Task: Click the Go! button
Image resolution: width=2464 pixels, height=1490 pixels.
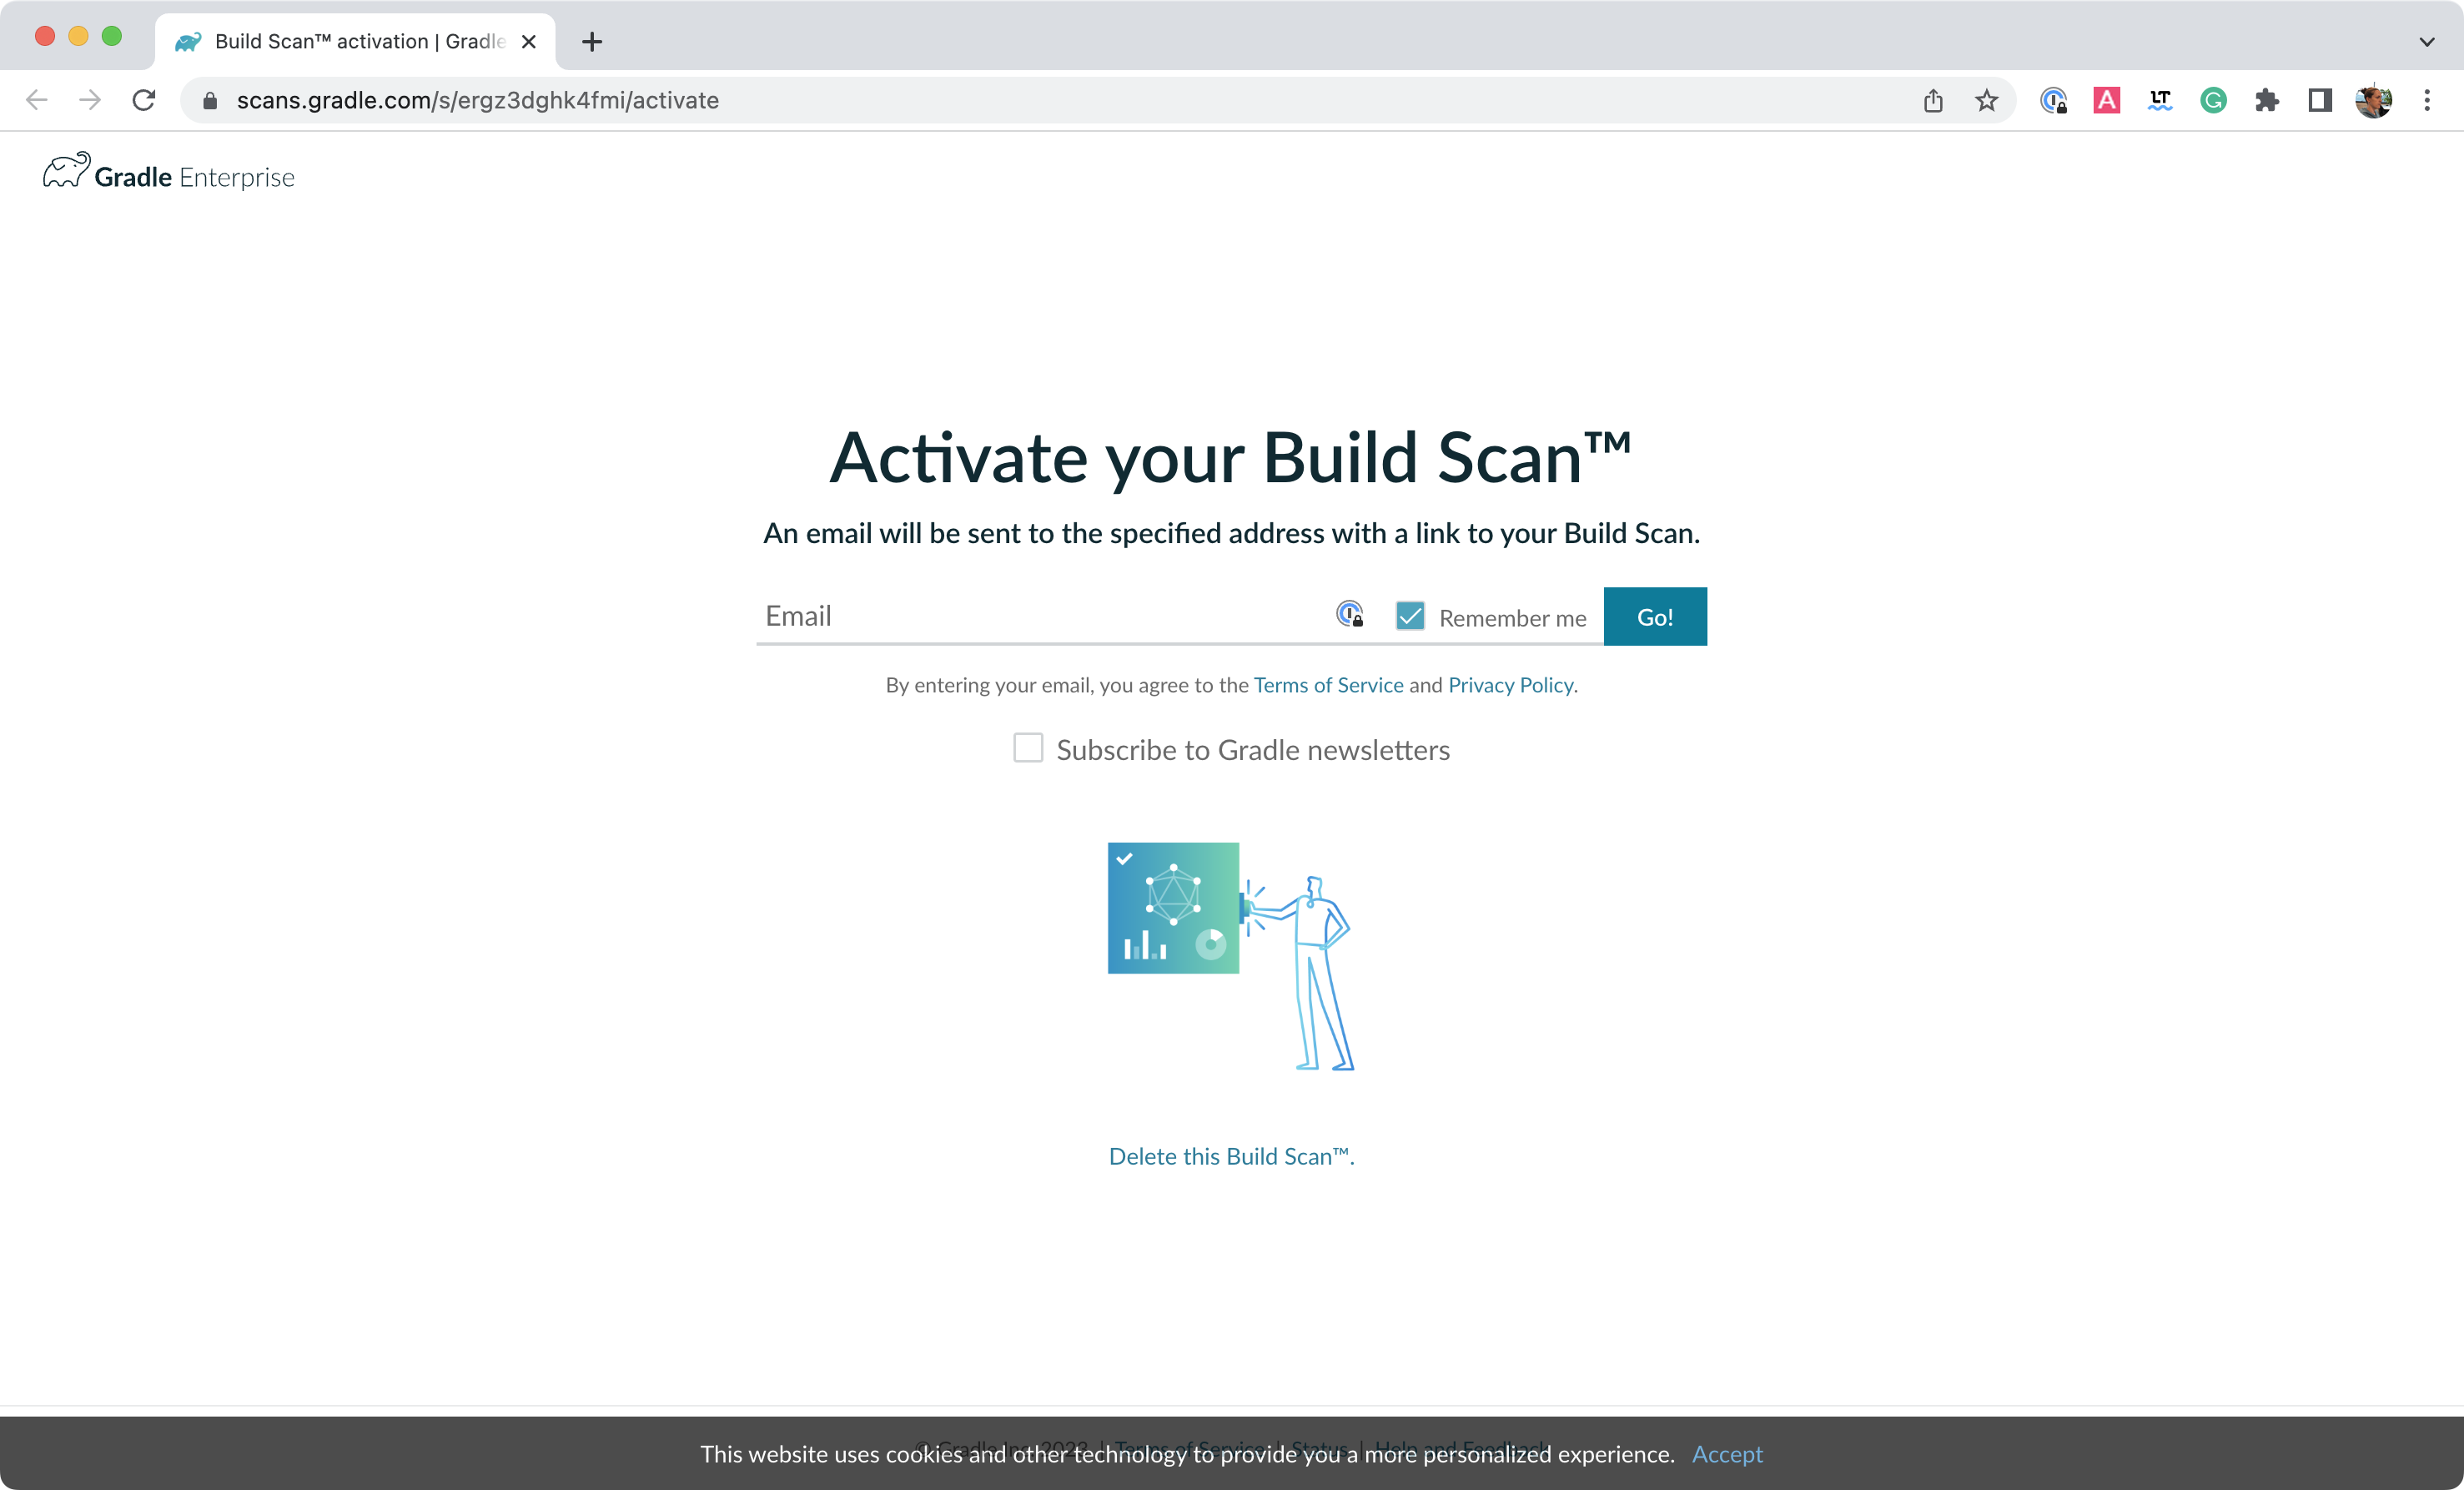Action: click(1655, 617)
